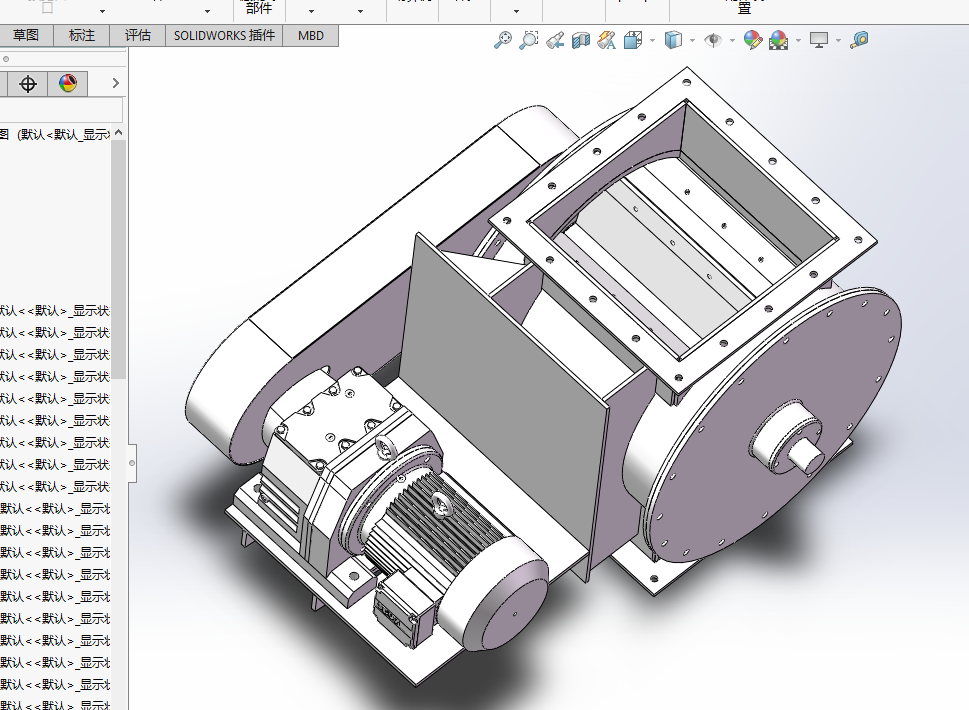Expand the Apply Scene dropdown arrow
Image resolution: width=969 pixels, height=710 pixels.
click(798, 41)
